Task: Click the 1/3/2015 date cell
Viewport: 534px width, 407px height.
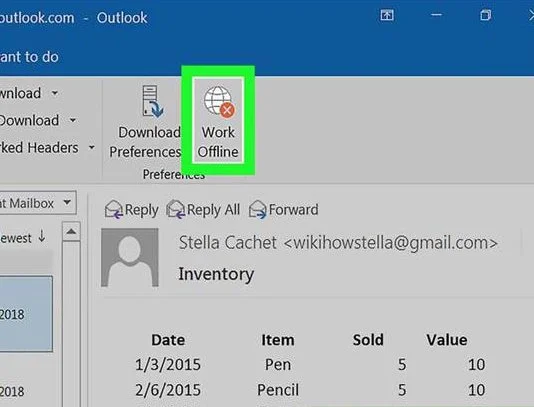Action: [168, 365]
